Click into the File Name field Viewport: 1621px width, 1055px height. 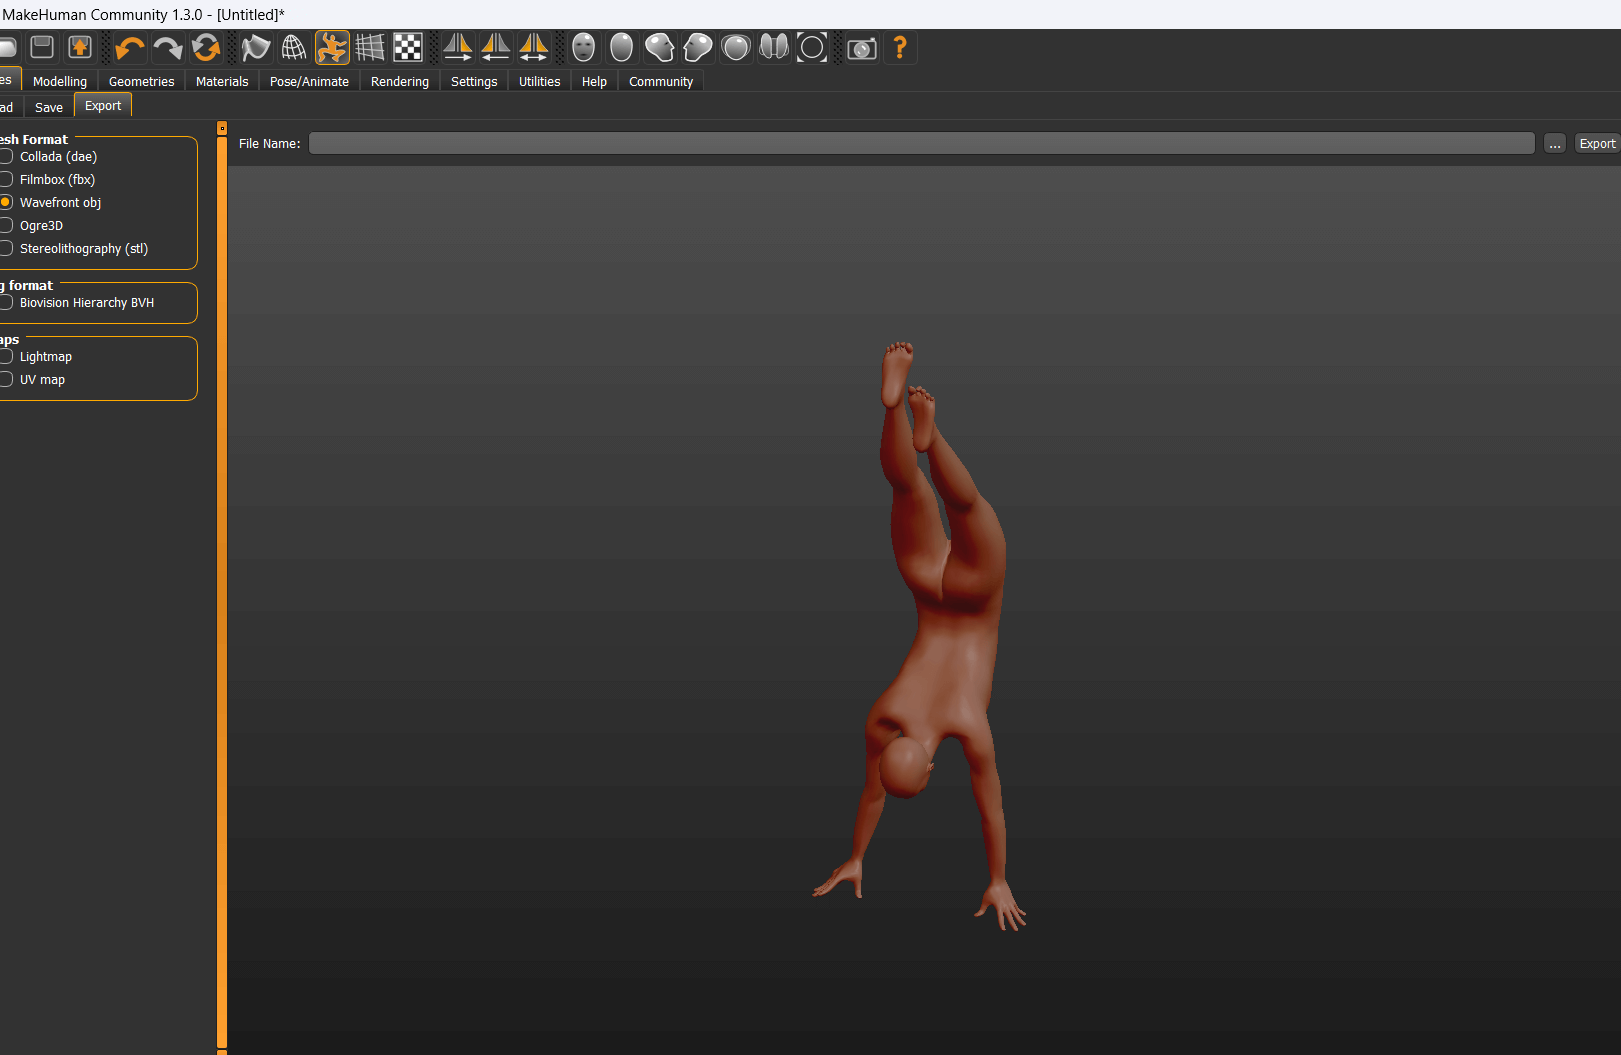click(920, 144)
